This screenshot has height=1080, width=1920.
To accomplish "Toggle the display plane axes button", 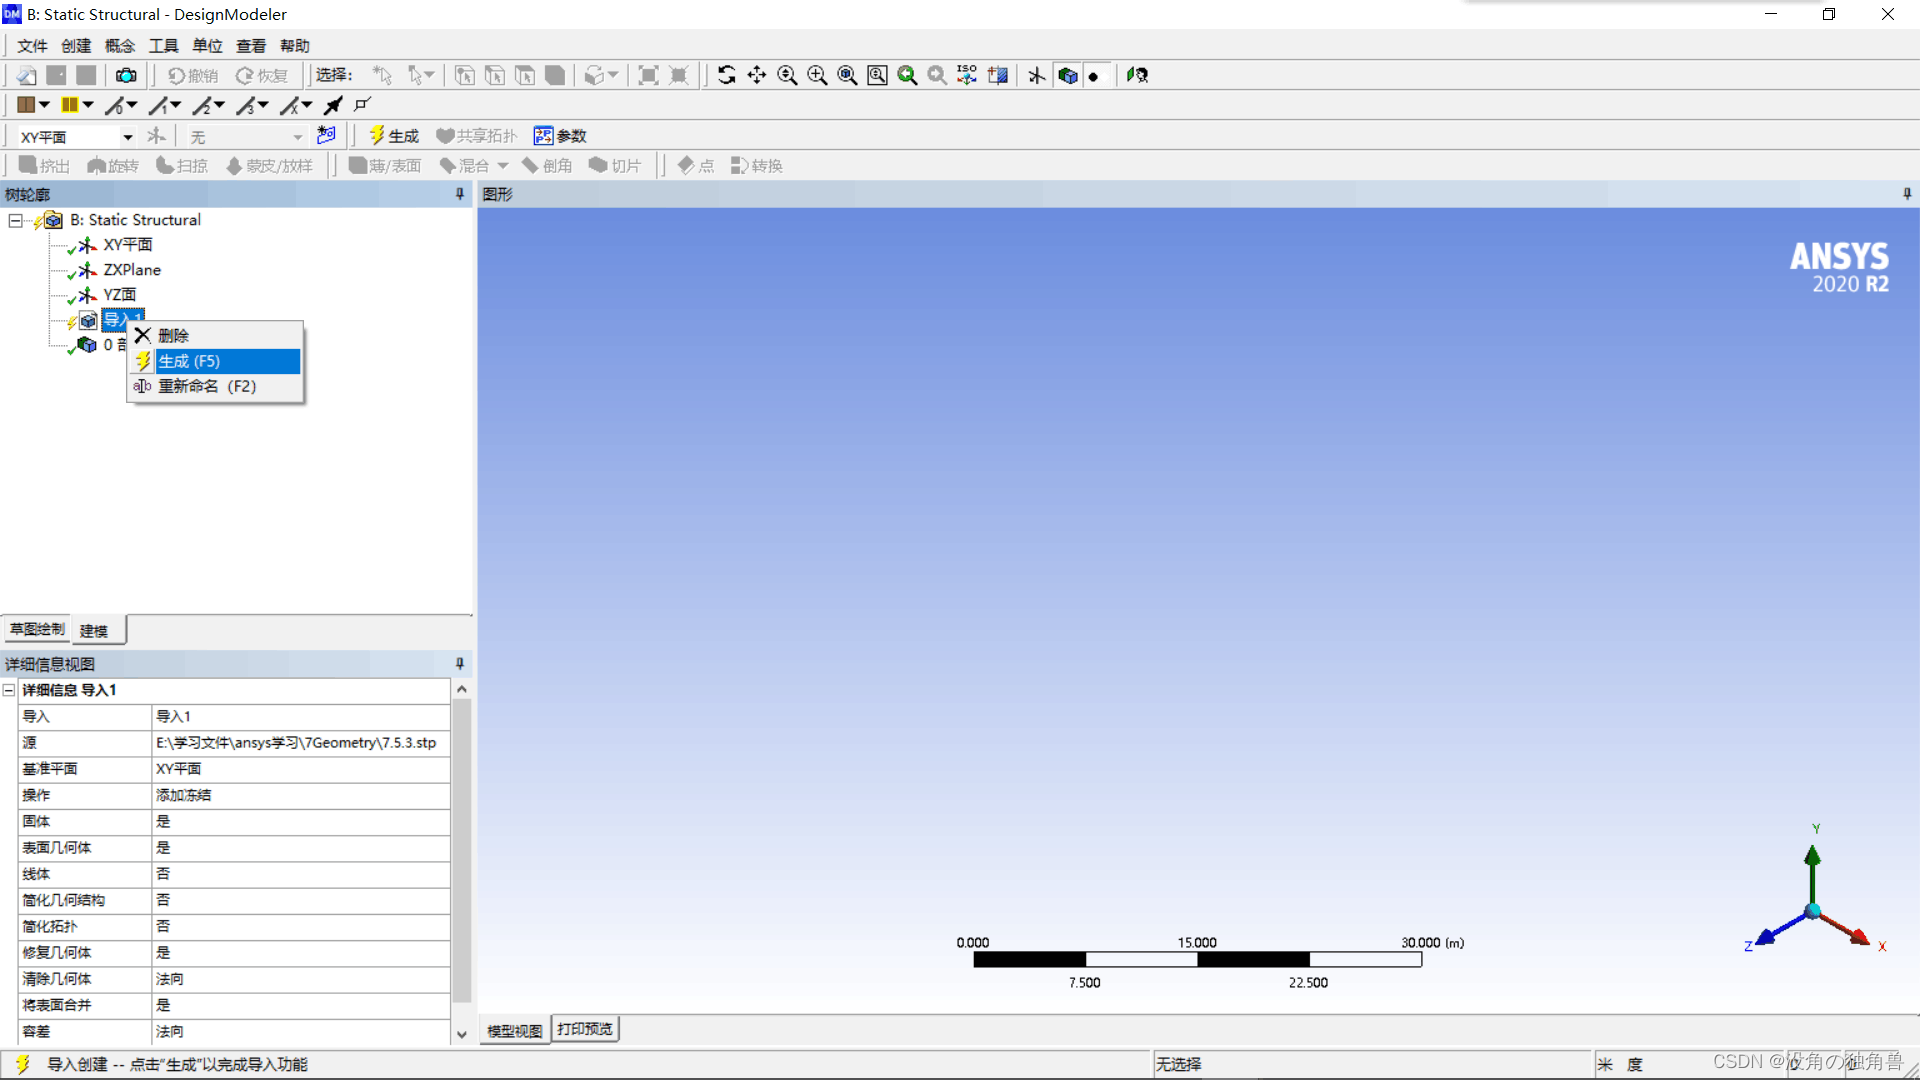I will tap(1037, 75).
